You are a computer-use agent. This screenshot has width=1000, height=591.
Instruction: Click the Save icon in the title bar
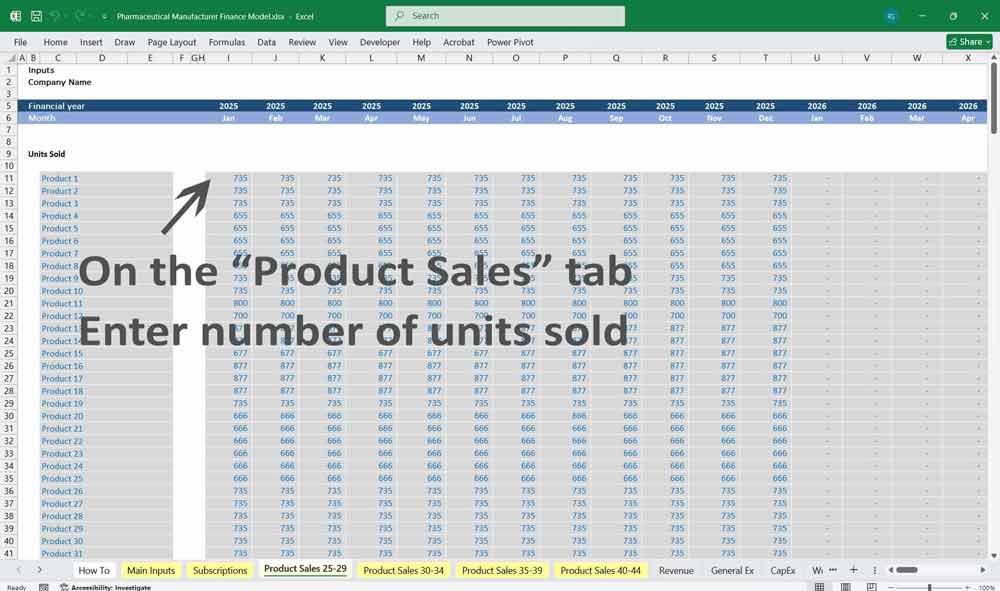pos(36,16)
